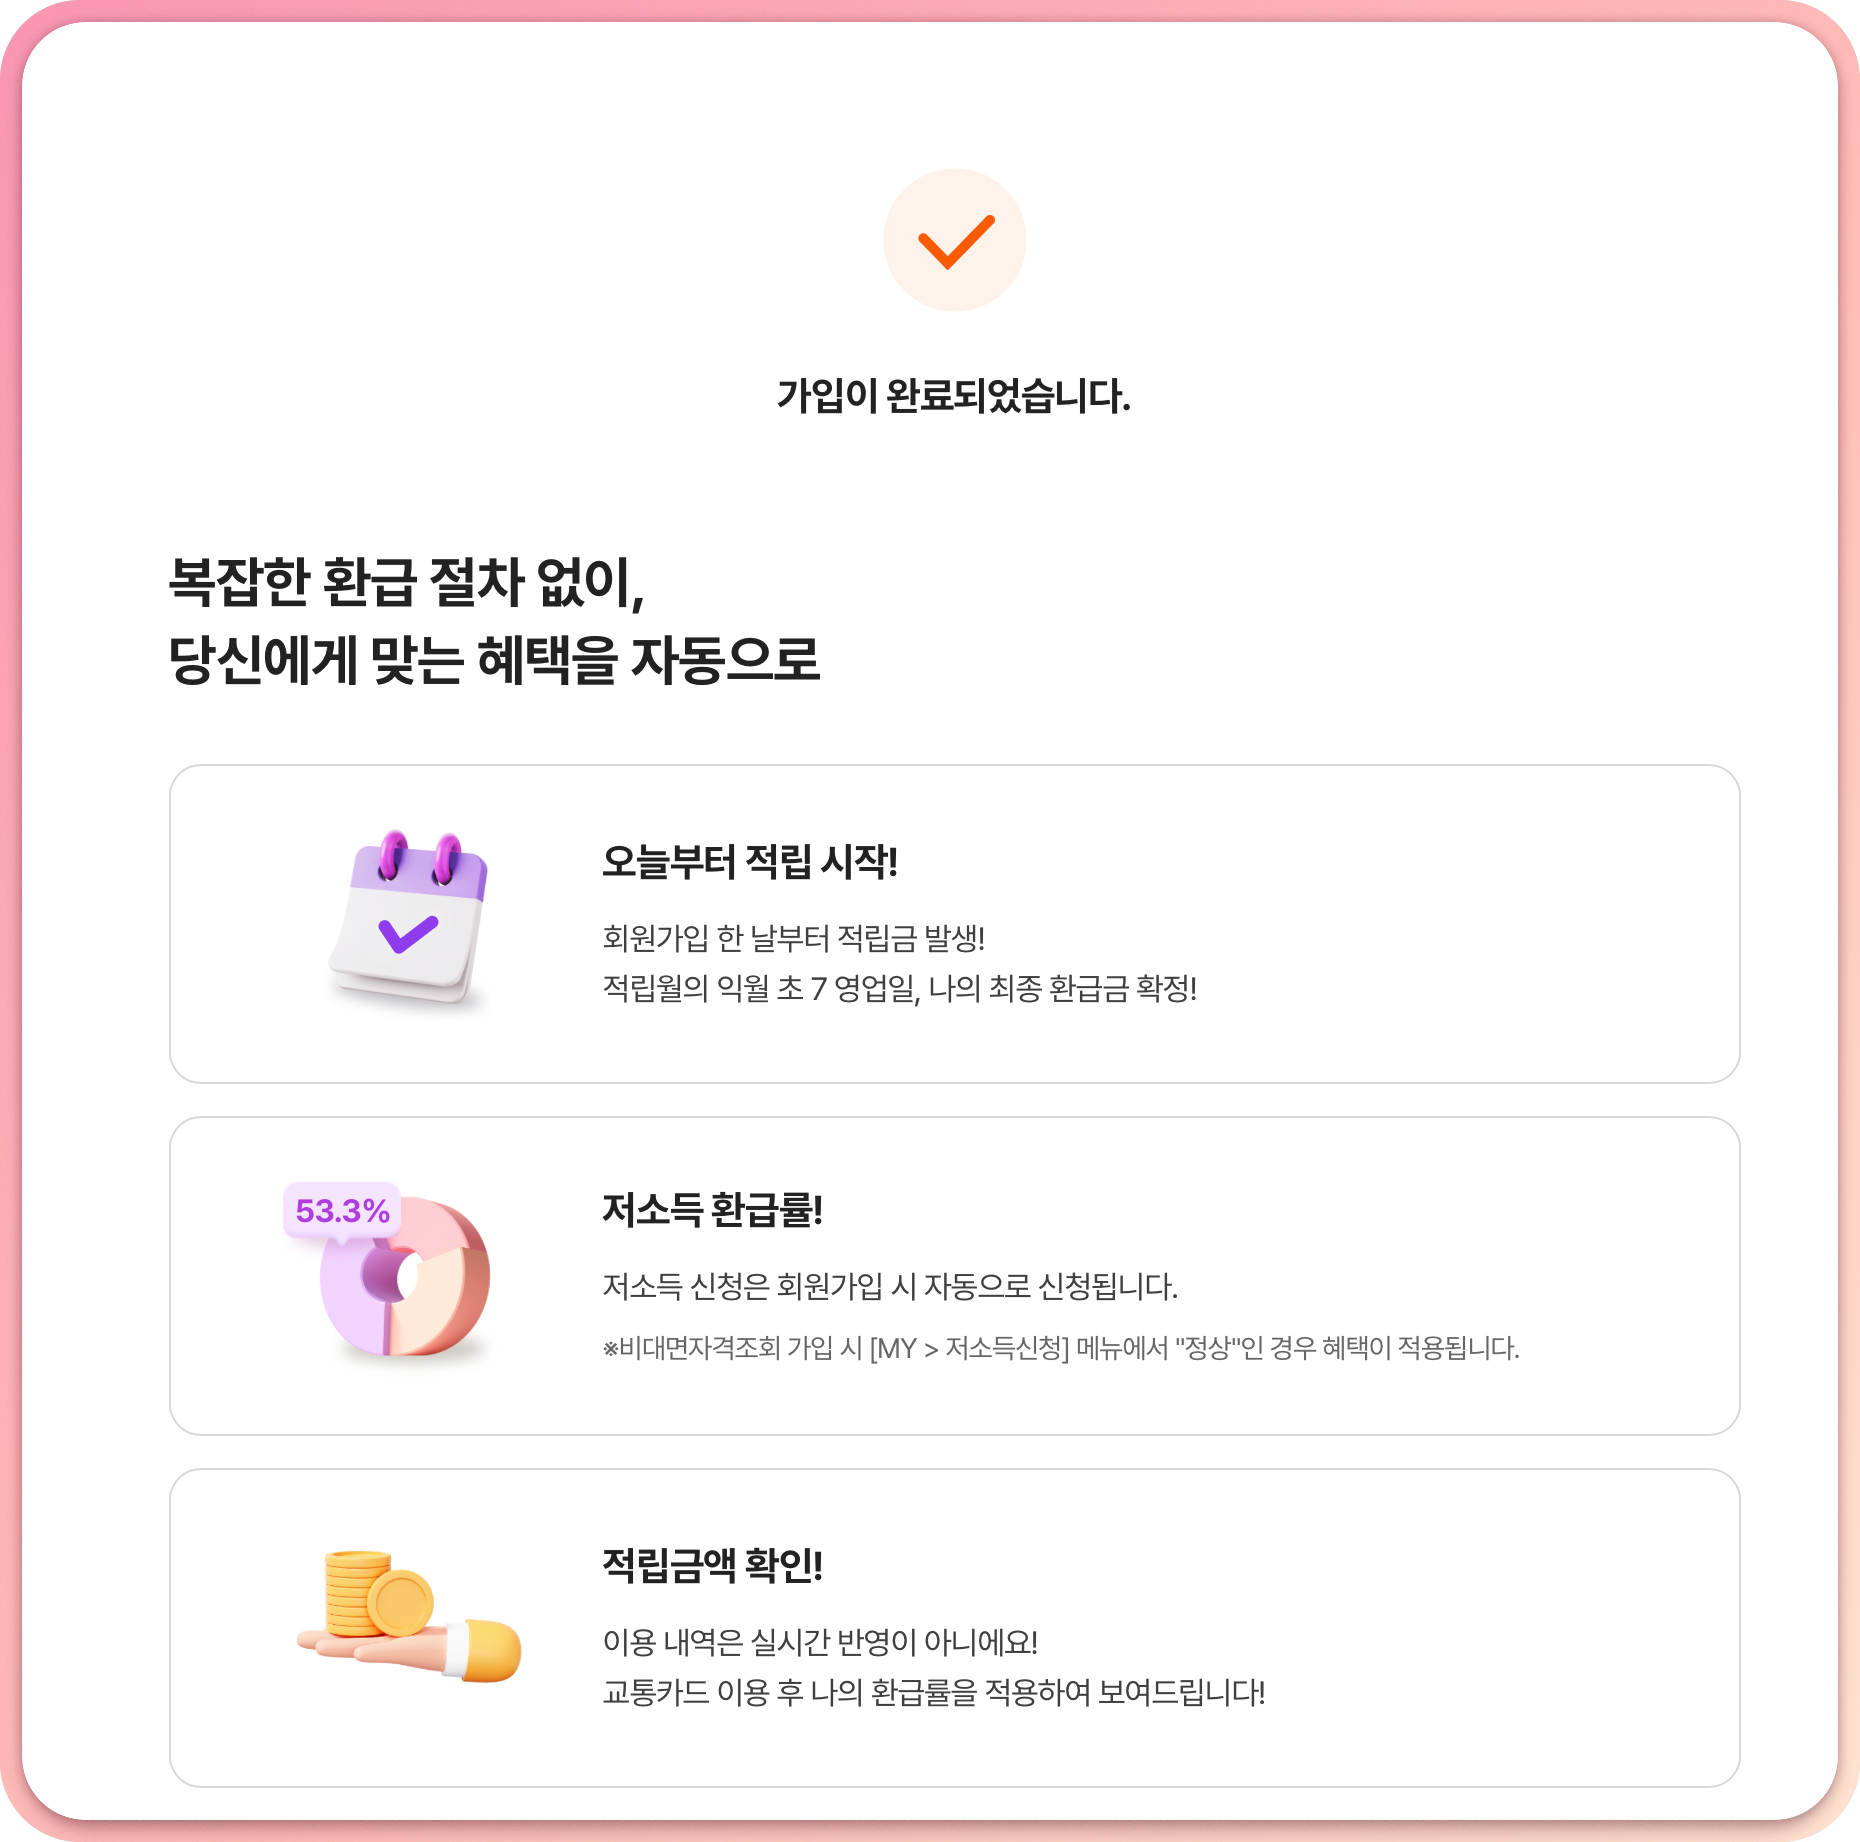Select the 가입이 완료되었습니다 confirmation text
The height and width of the screenshot is (1842, 1860).
[954, 396]
